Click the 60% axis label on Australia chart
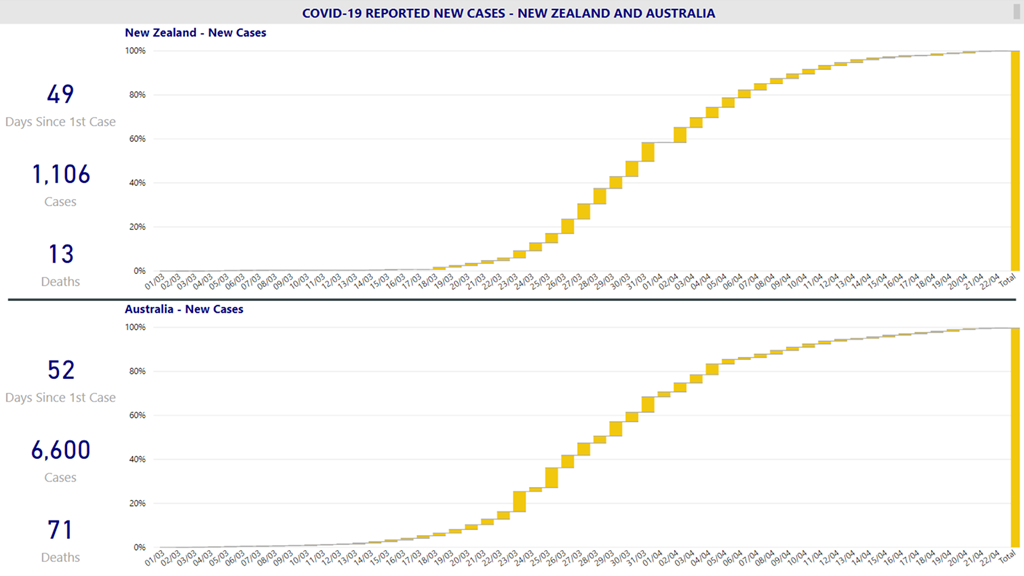1024x576 pixels. pyautogui.click(x=136, y=416)
